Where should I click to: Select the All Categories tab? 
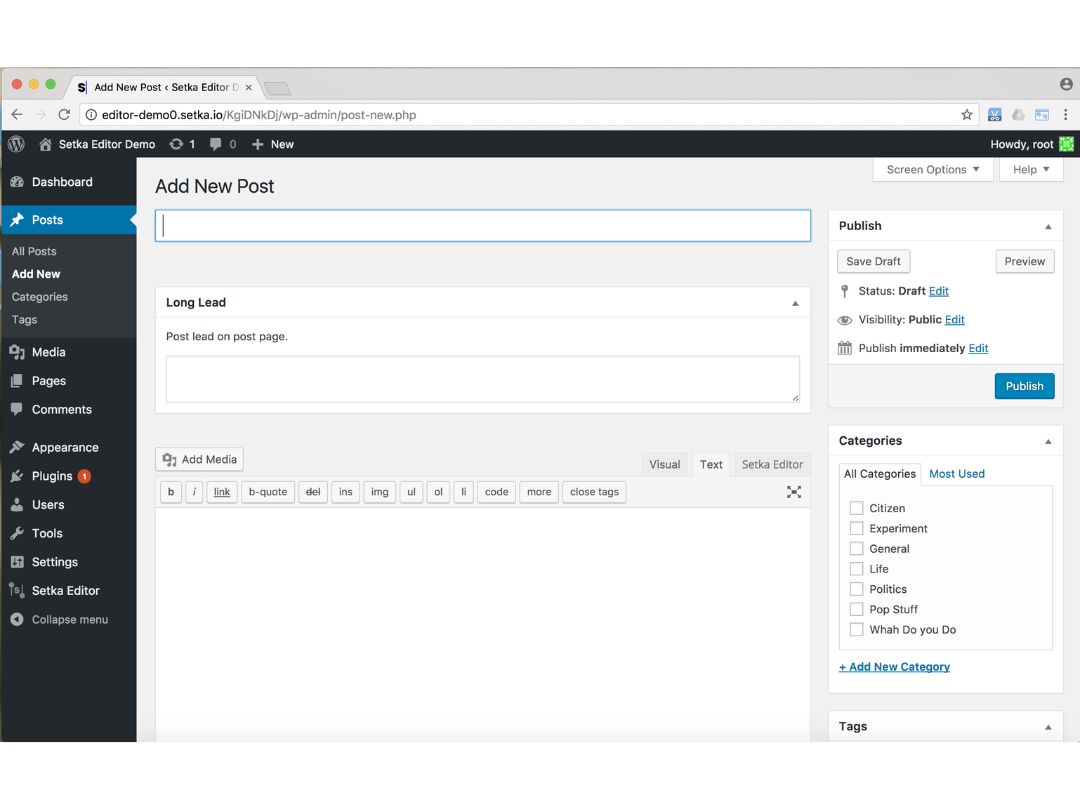coord(880,474)
